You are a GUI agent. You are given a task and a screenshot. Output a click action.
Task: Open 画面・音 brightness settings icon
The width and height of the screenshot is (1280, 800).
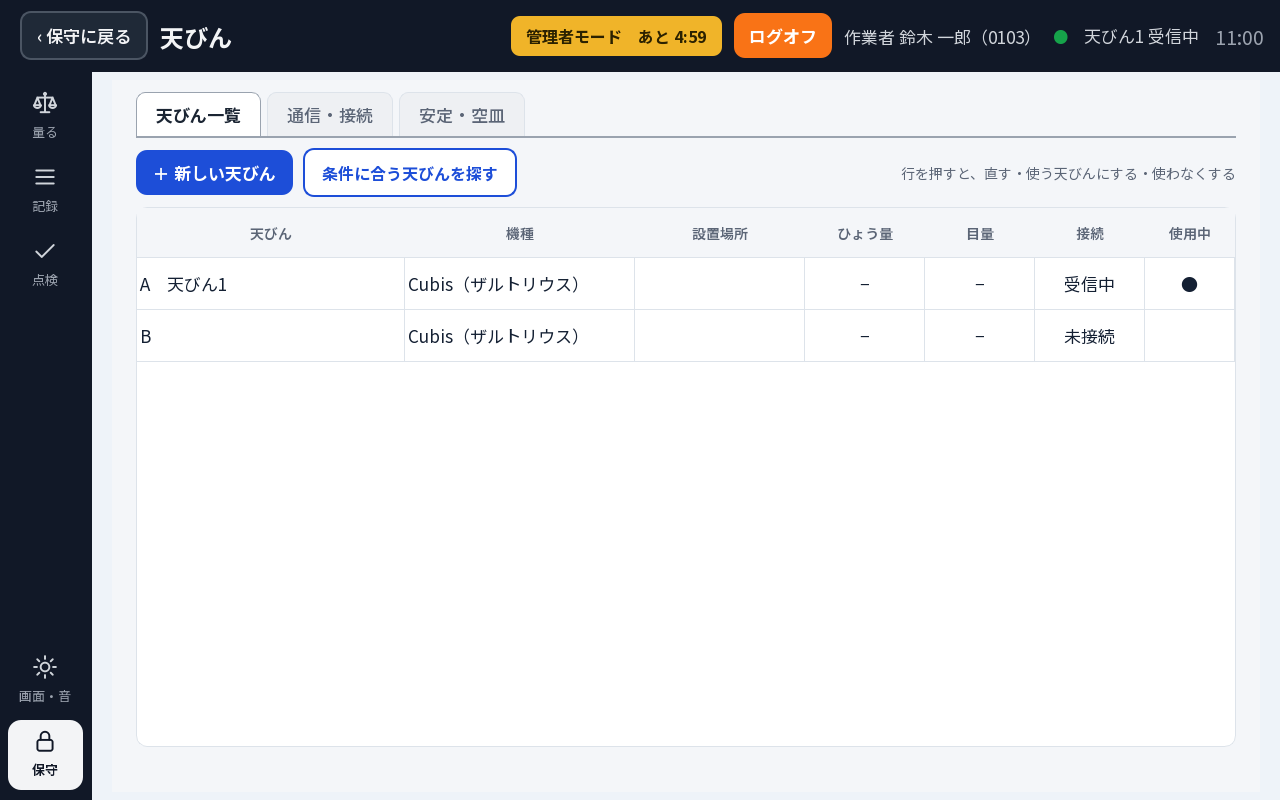click(45, 667)
